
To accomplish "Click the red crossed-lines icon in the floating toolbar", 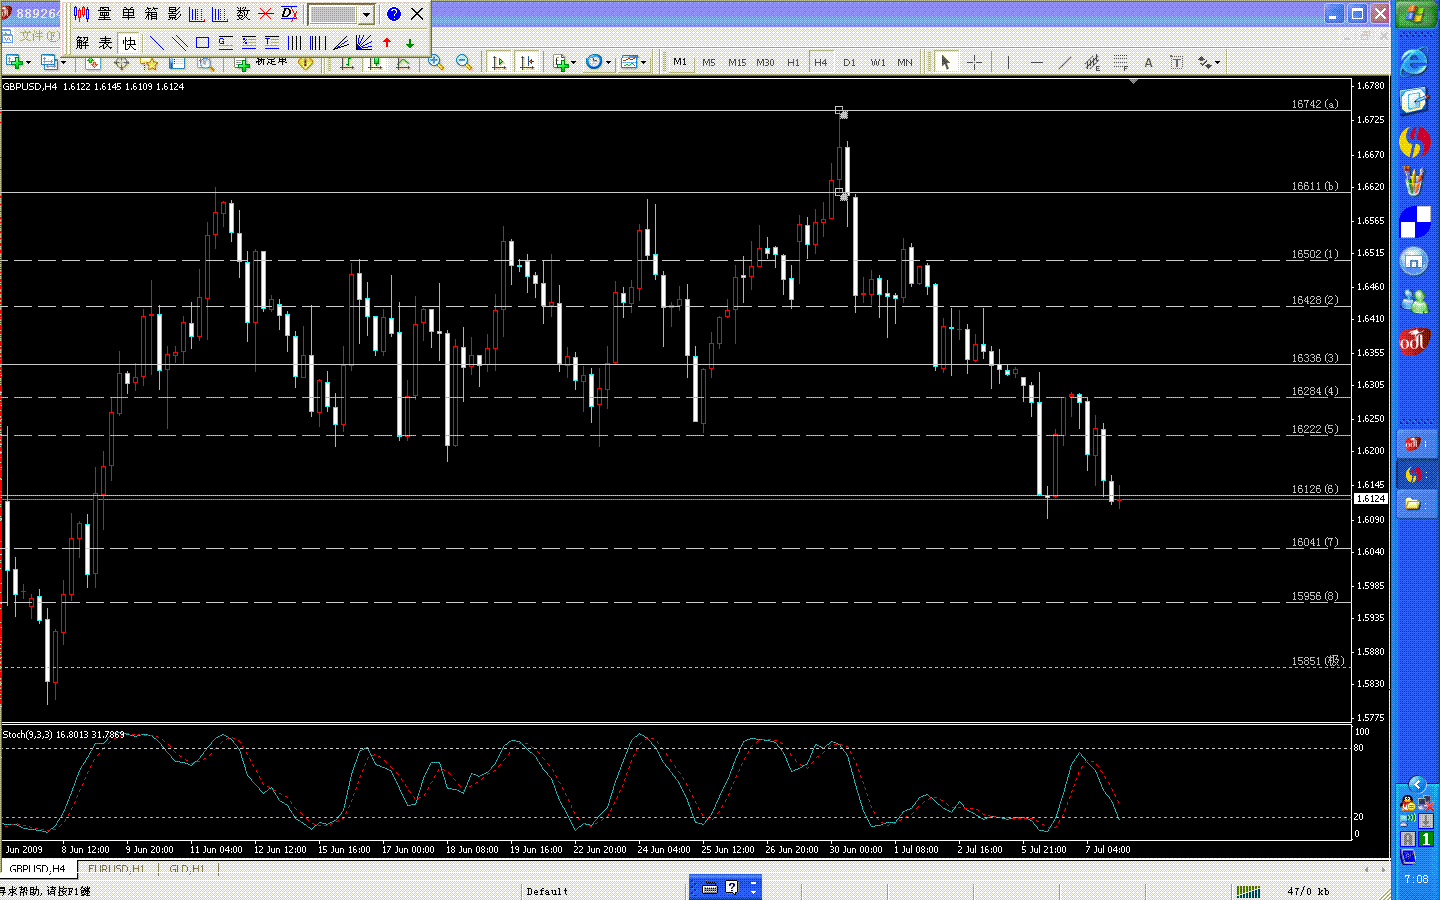I will [266, 14].
